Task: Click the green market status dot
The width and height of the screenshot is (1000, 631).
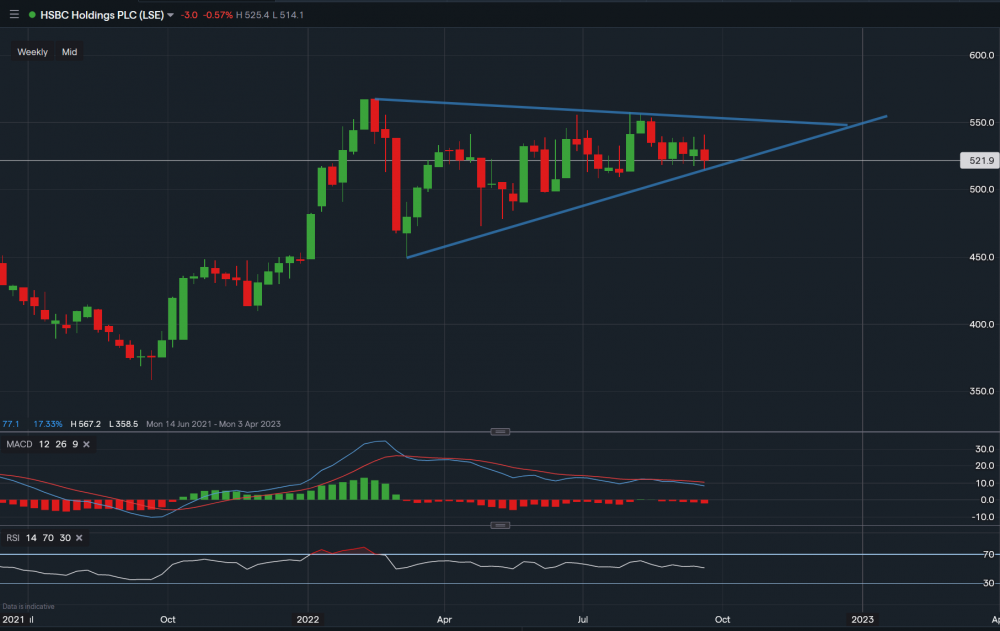Action: pyautogui.click(x=32, y=15)
